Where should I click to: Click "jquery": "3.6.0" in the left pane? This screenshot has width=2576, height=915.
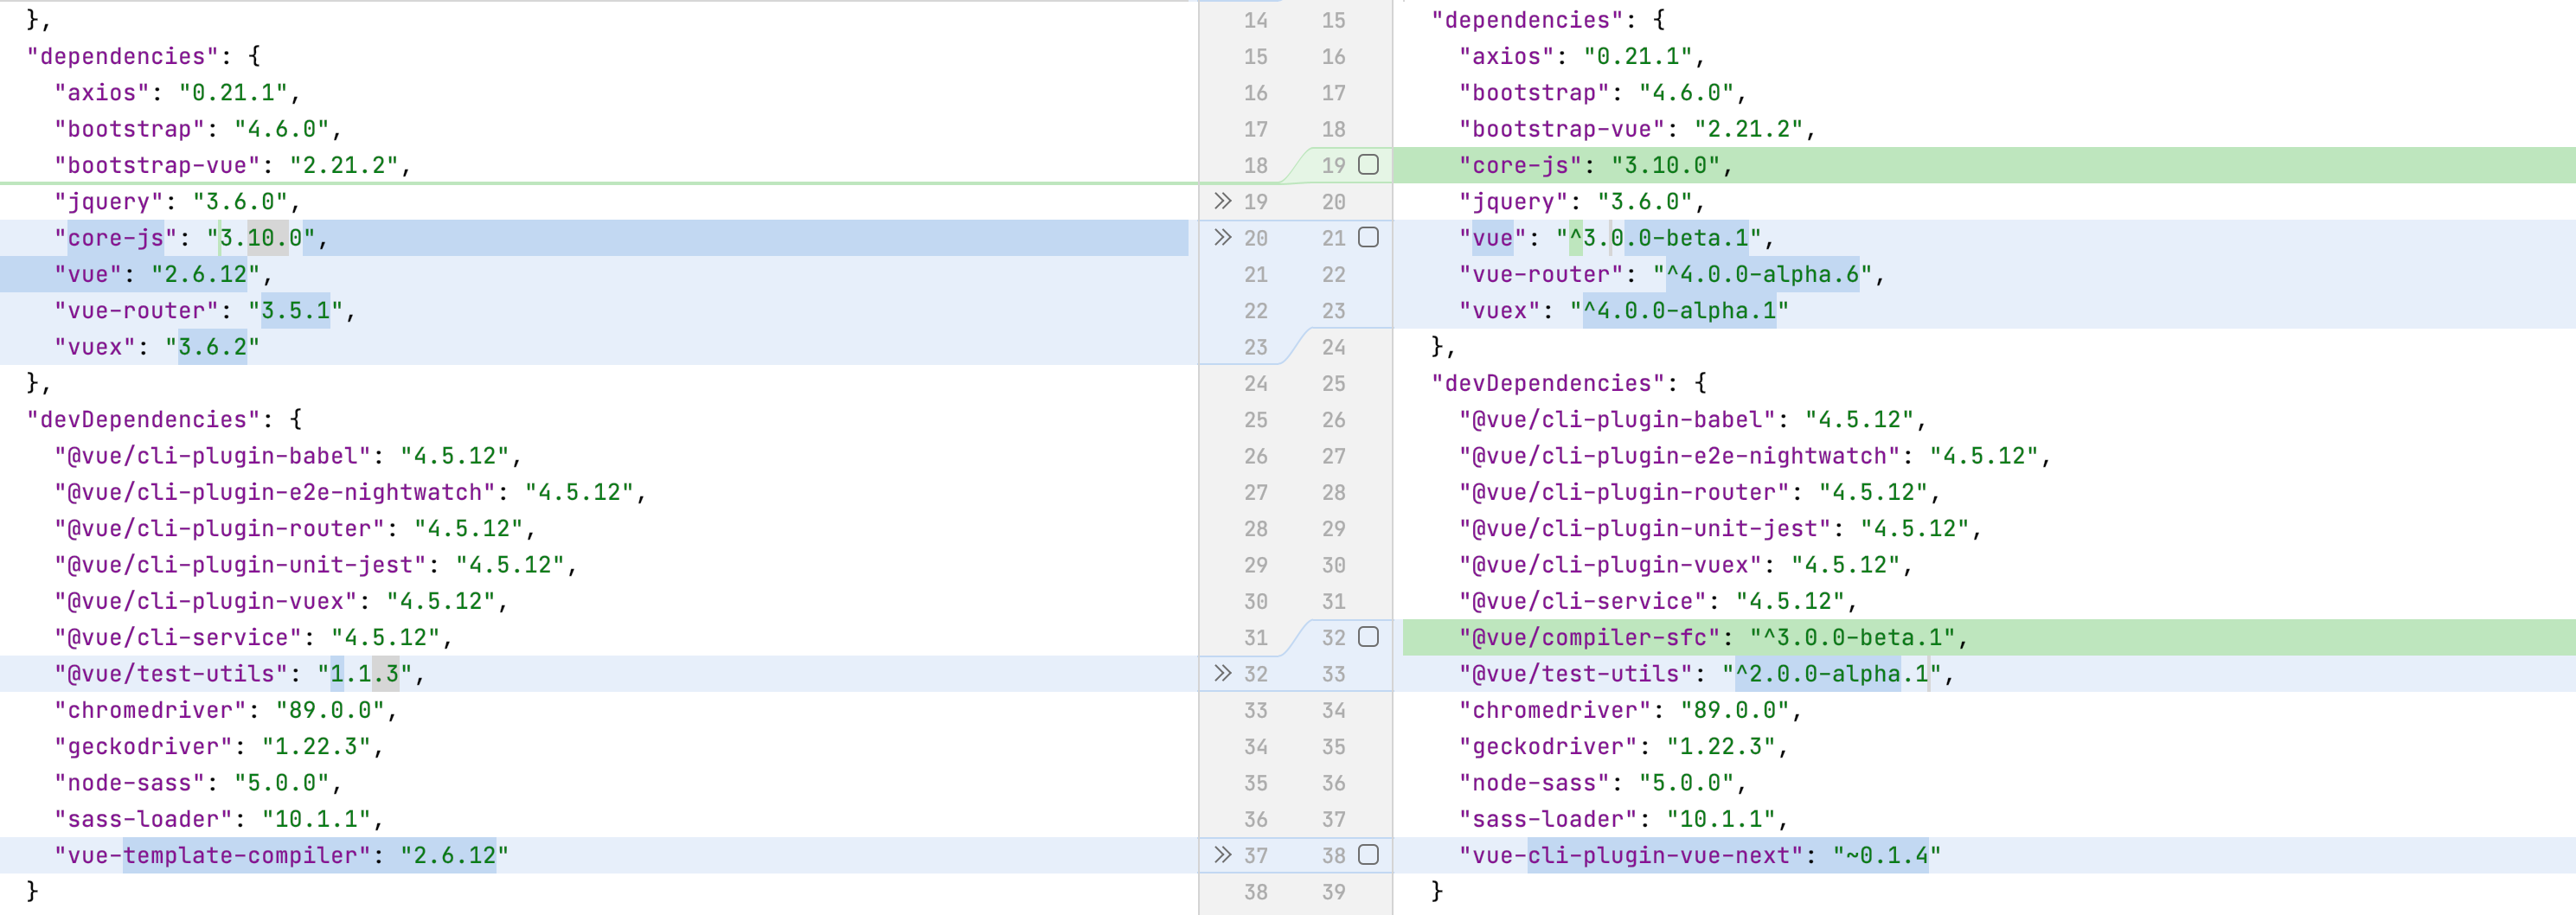tap(177, 202)
